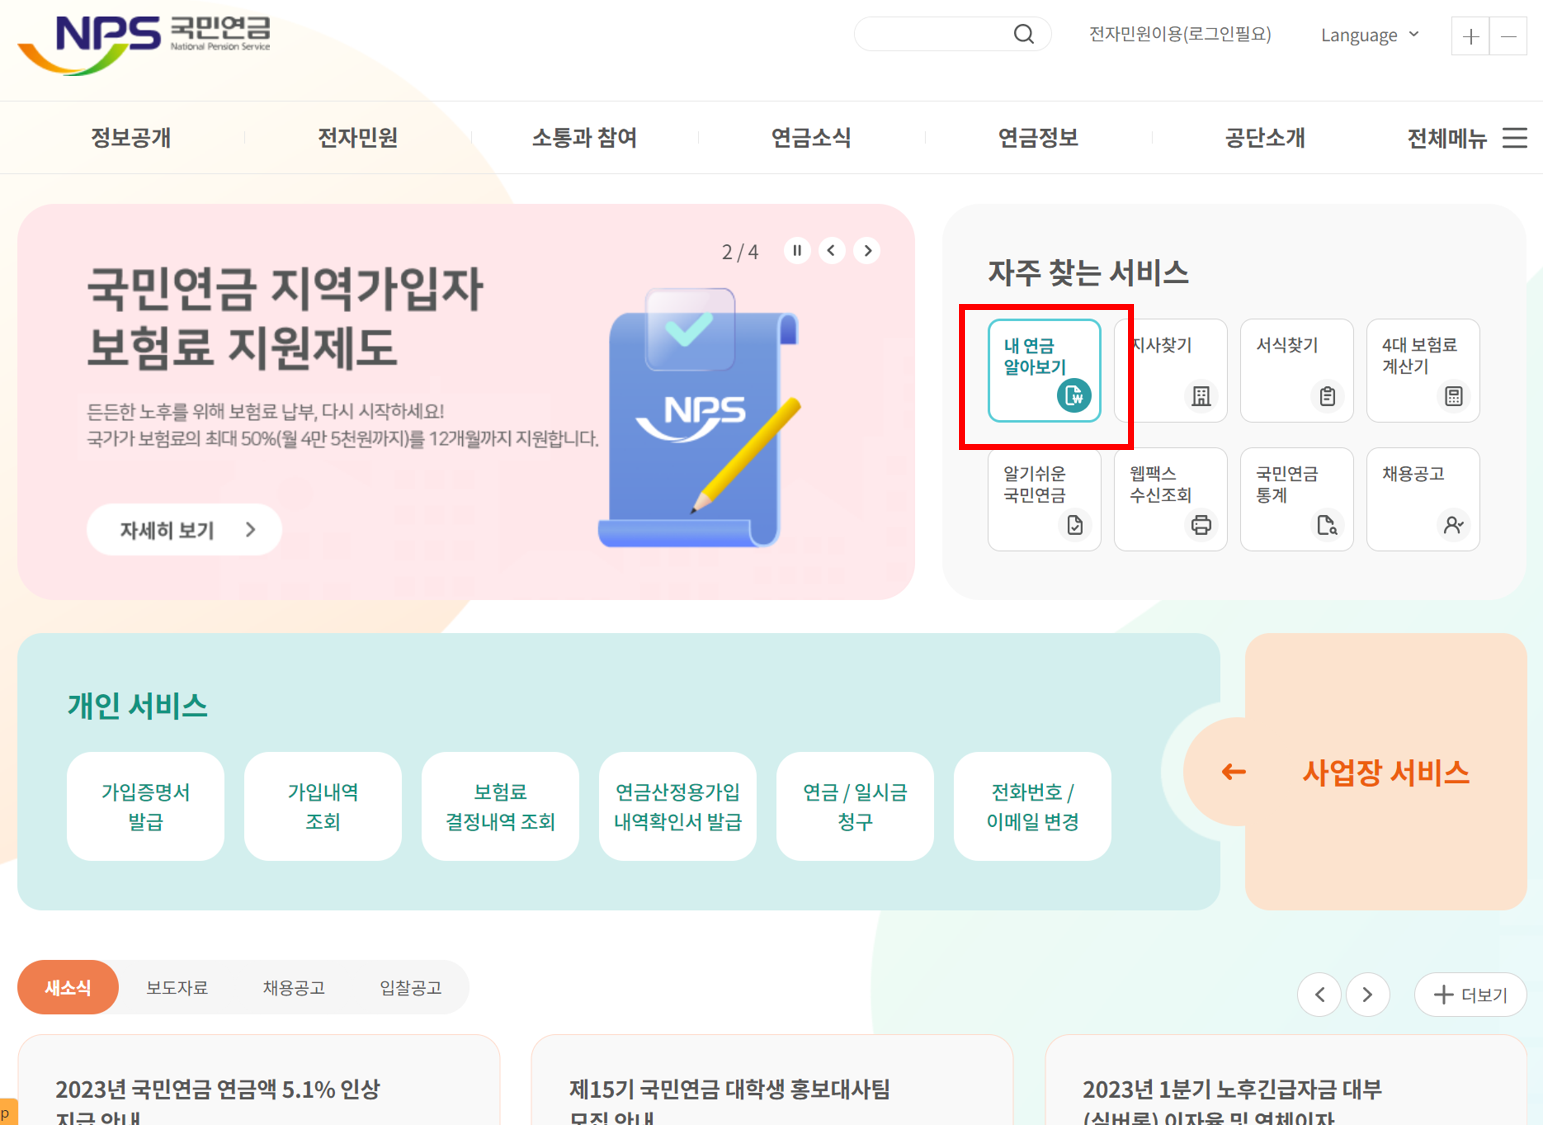Expand the Language dropdown
1543x1125 pixels.
[x=1370, y=35]
